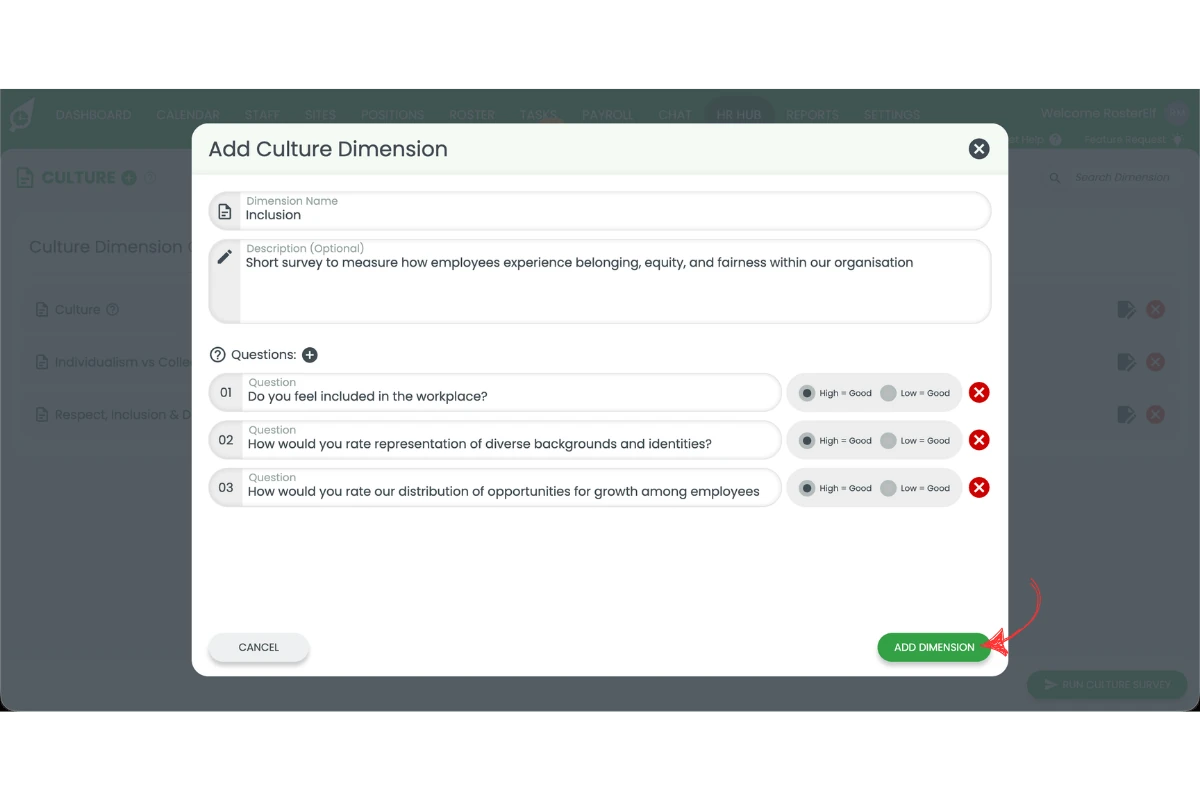Click the Cancel button
The image size is (1200, 800).
click(x=259, y=648)
